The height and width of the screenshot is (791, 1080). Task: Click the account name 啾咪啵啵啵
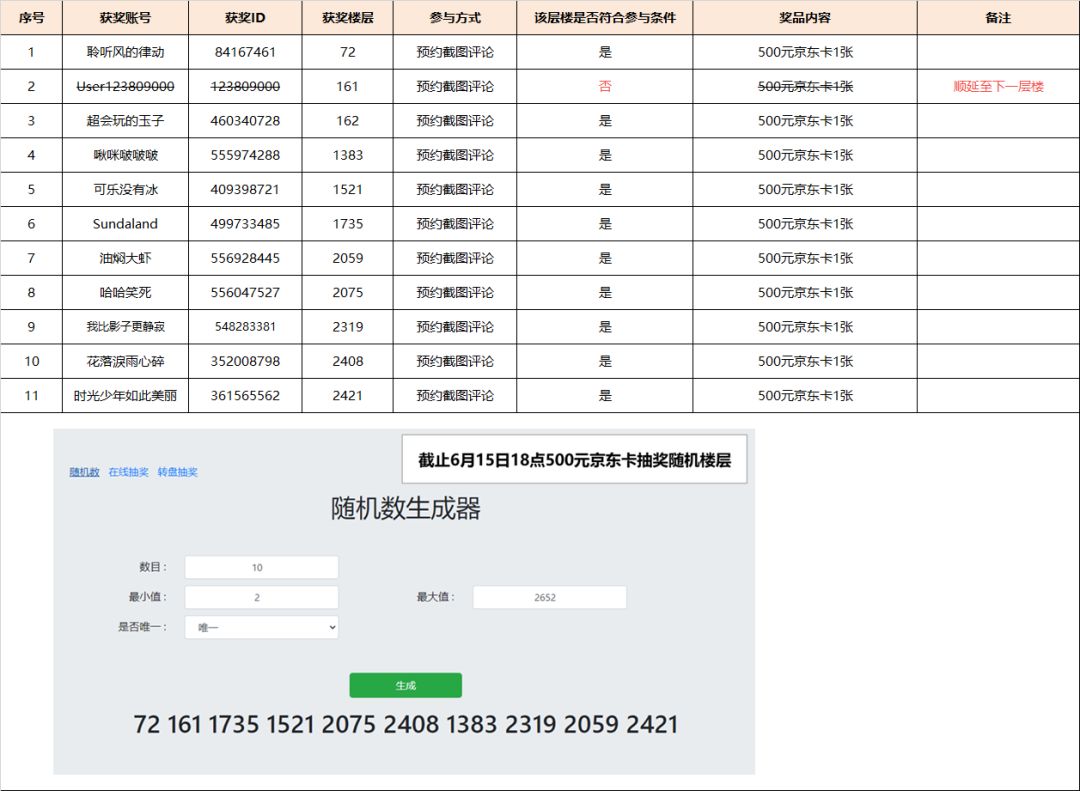point(125,155)
